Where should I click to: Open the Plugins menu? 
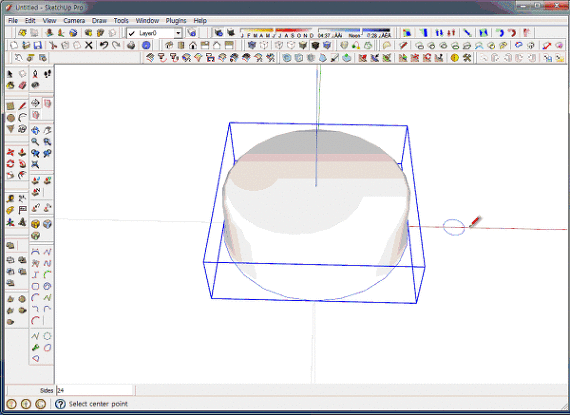pyautogui.click(x=176, y=21)
